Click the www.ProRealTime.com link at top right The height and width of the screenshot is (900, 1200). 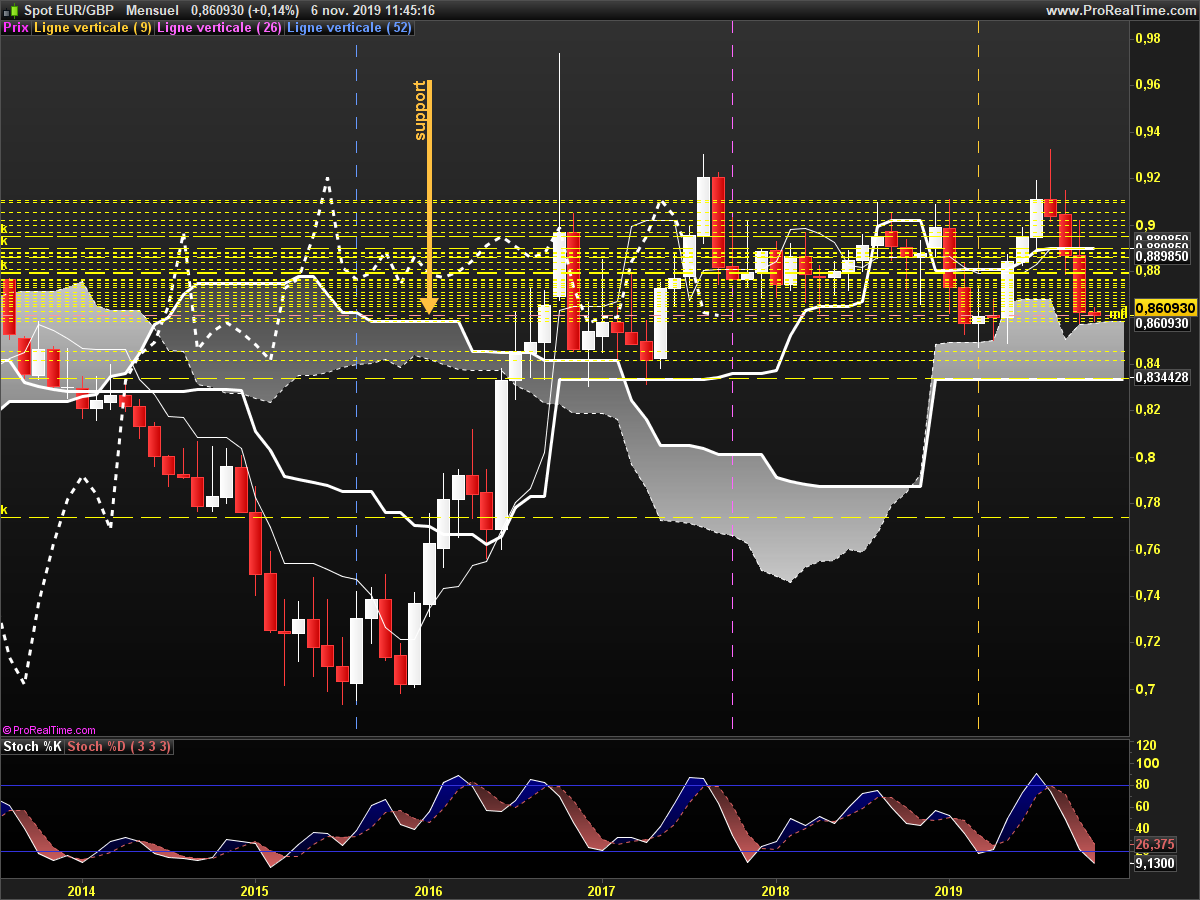click(x=1119, y=10)
